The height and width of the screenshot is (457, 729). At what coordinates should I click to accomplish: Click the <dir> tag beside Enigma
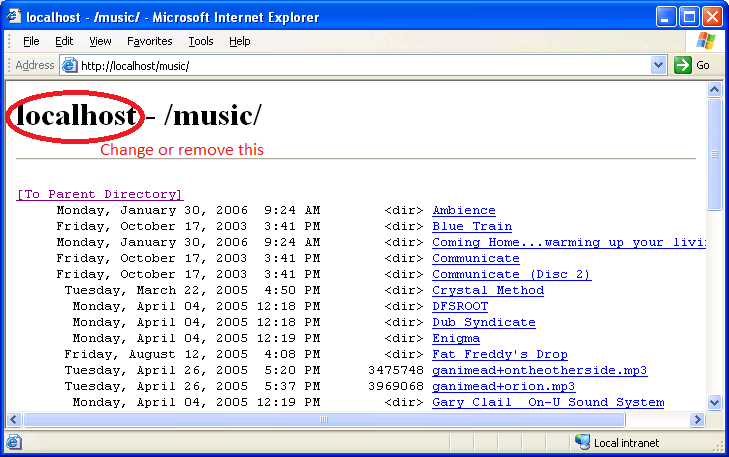coord(404,338)
